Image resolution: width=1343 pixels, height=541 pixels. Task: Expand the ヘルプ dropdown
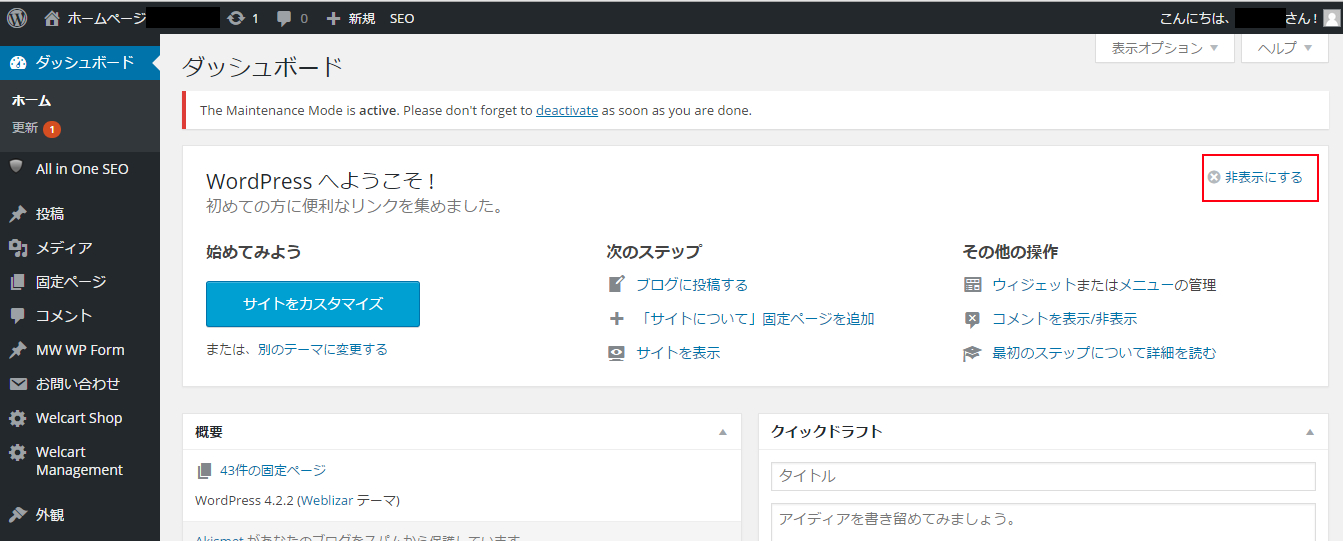tap(1285, 48)
